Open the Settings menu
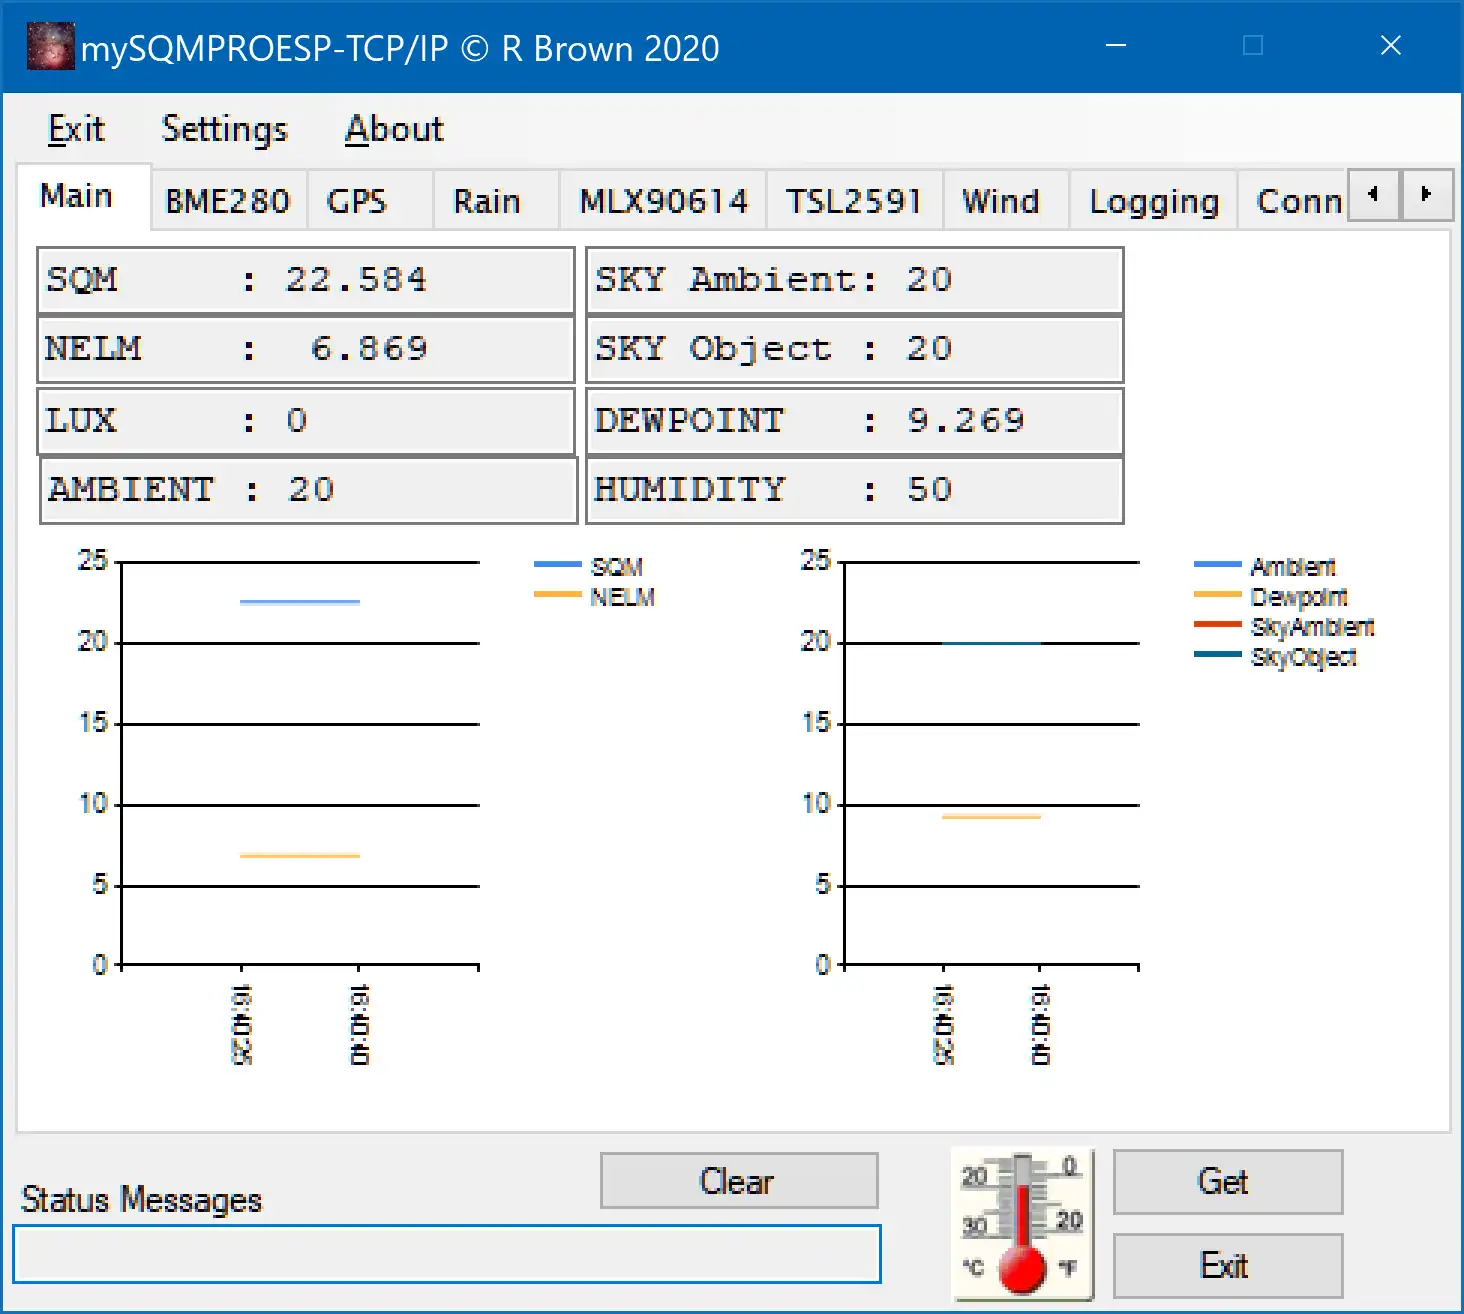The image size is (1464, 1314). click(x=224, y=129)
